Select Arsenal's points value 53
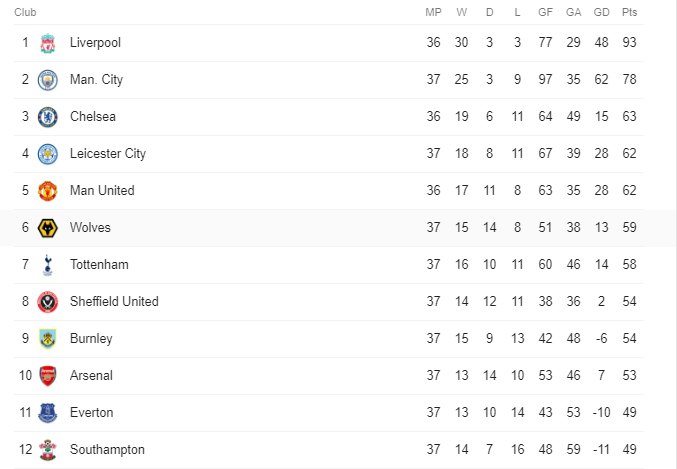 point(630,375)
